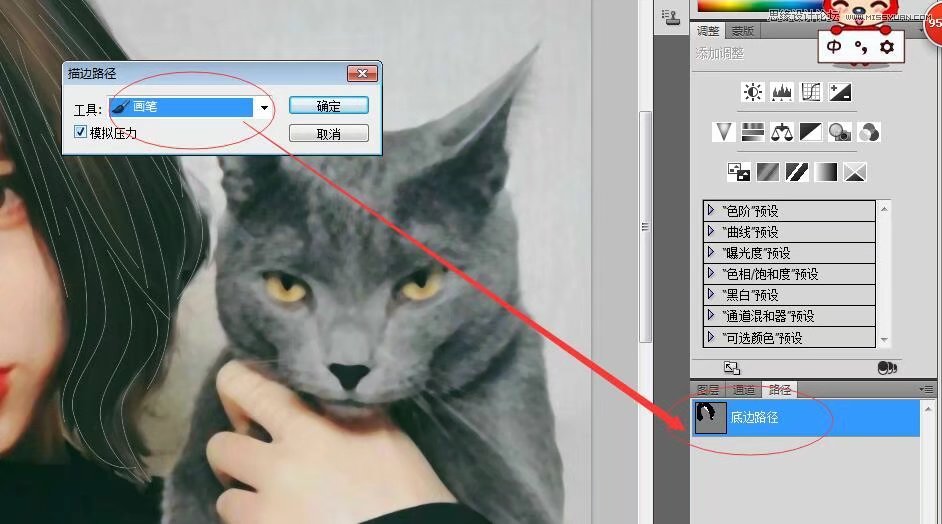942x524 pixels.
Task: Pick a color from the spectrum bar
Action: 760,5
